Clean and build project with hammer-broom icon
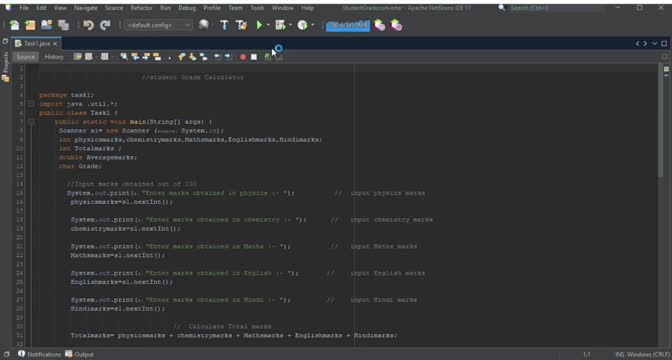This screenshot has width=672, height=360. pos(241,25)
